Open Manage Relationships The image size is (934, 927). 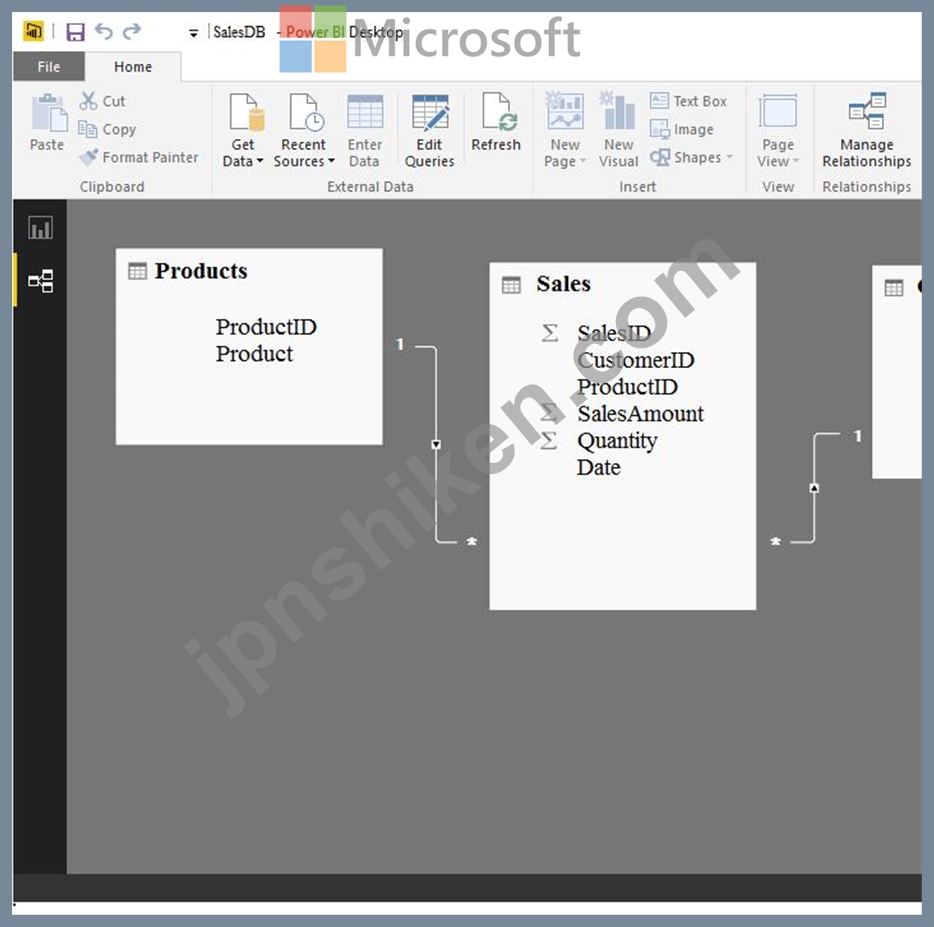867,130
